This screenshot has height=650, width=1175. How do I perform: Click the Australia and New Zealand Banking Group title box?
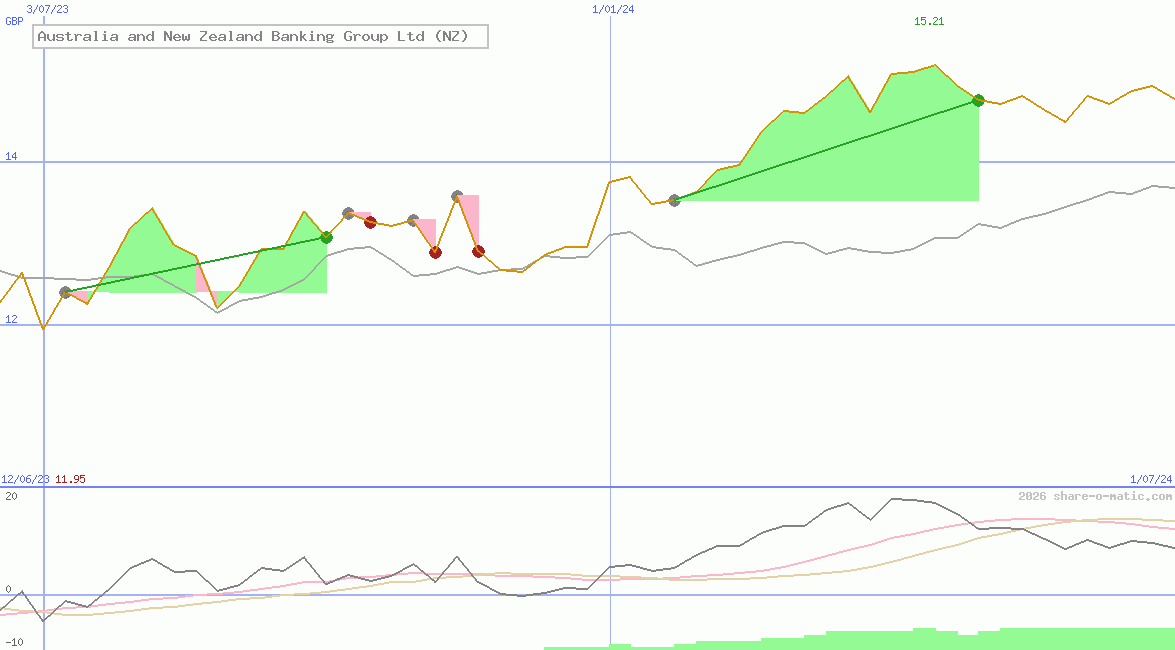click(x=261, y=36)
